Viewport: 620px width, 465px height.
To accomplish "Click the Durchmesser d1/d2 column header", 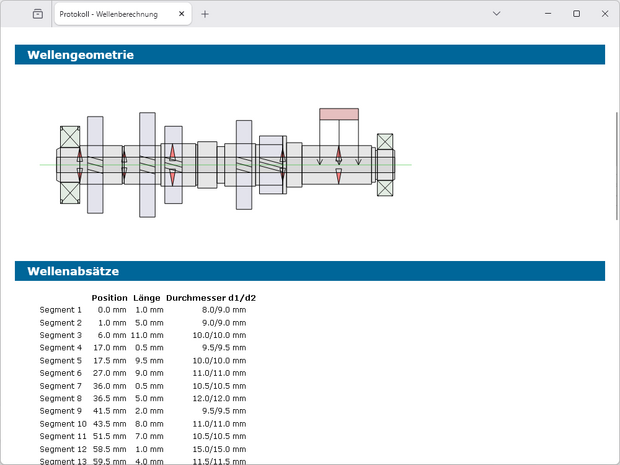I will [211, 298].
